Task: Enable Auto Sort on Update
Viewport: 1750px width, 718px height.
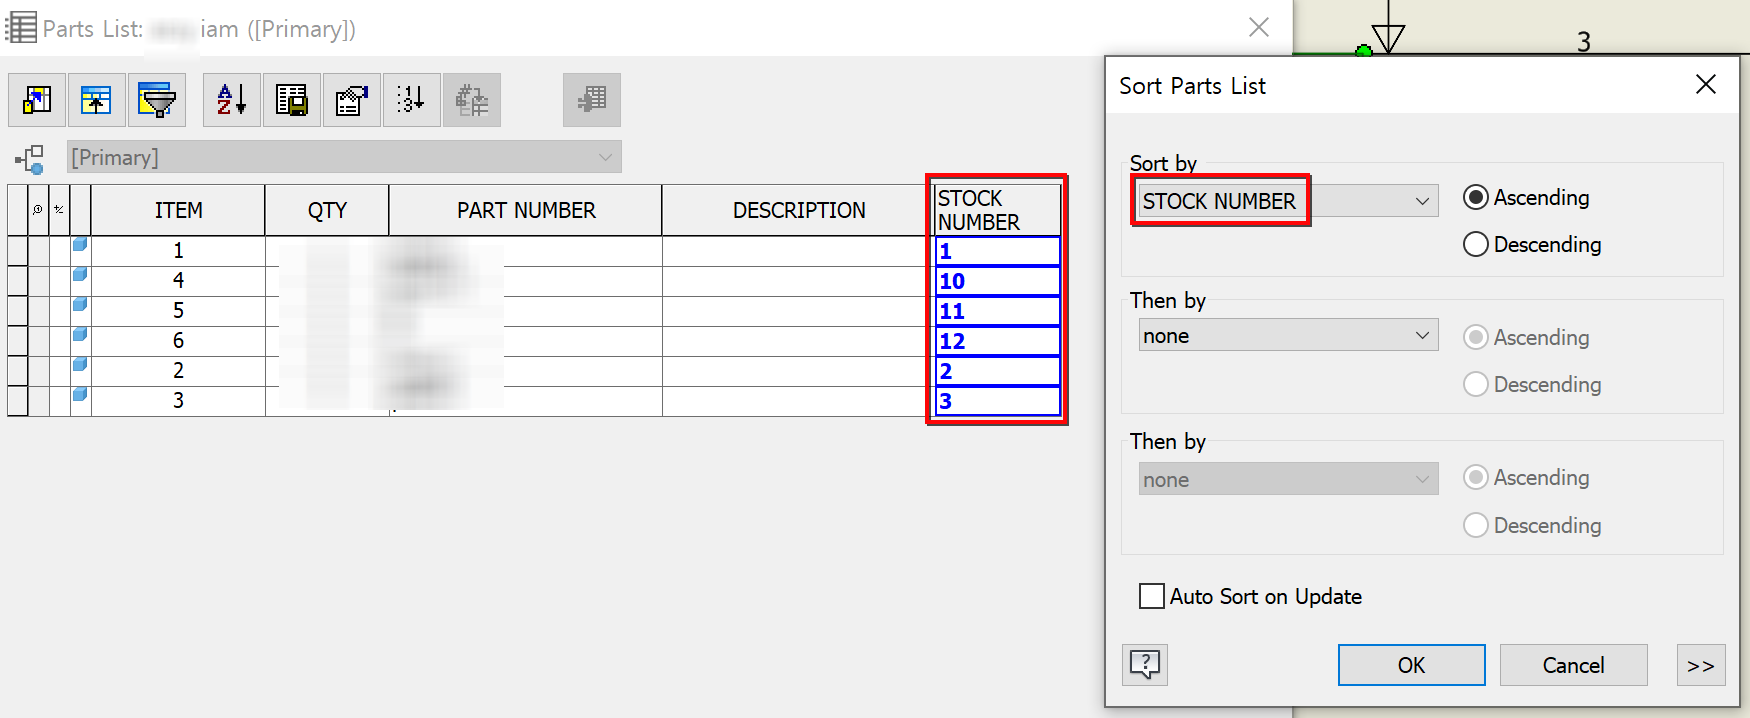Action: click(x=1152, y=597)
